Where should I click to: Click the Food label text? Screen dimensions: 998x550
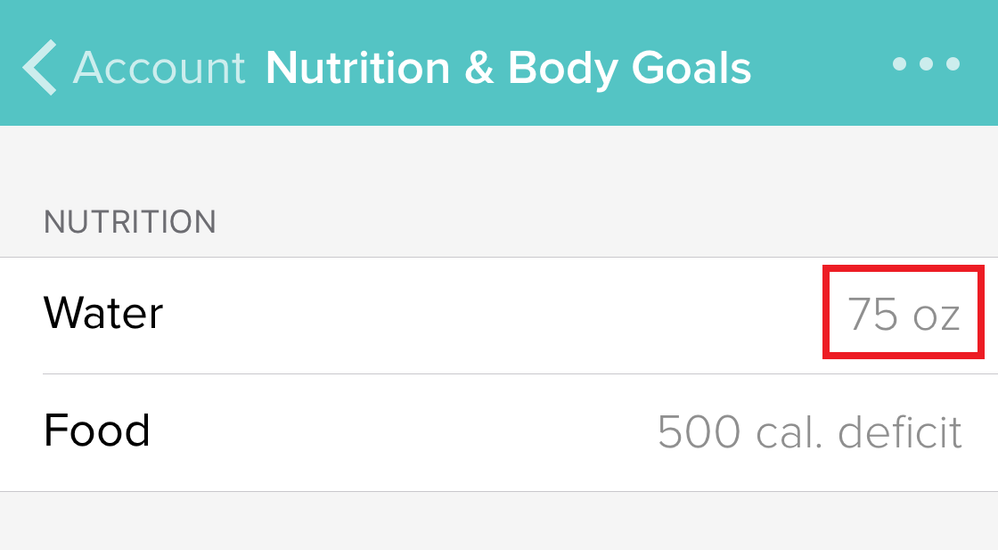tap(97, 431)
